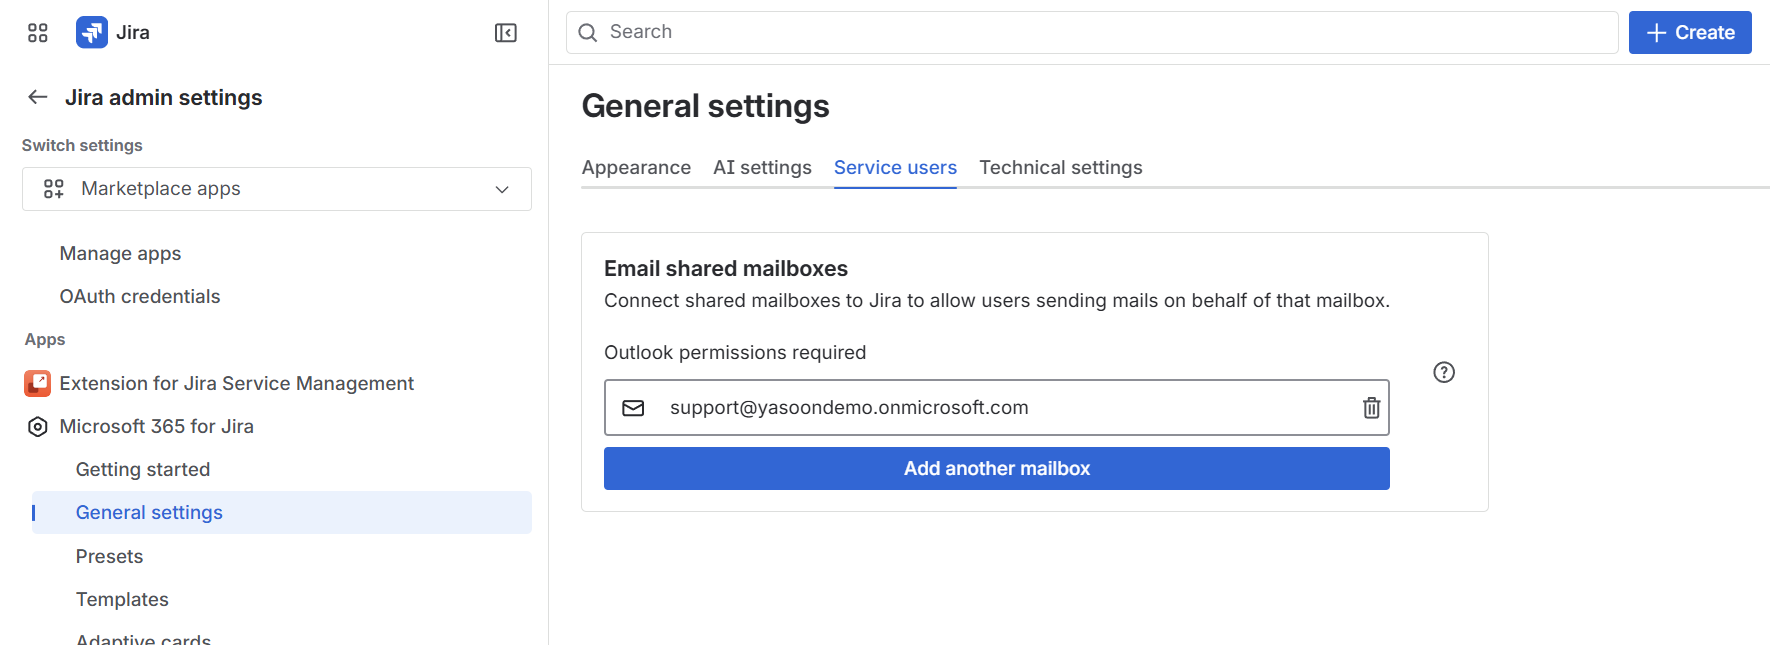The image size is (1770, 645).
Task: Click the Jira logo icon
Action: pos(92,33)
